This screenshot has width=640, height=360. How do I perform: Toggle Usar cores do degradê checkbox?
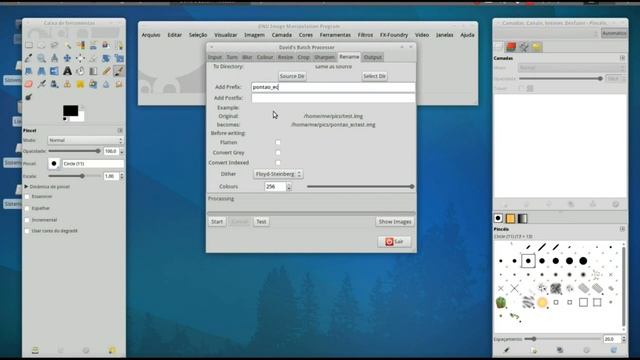pyautogui.click(x=27, y=231)
